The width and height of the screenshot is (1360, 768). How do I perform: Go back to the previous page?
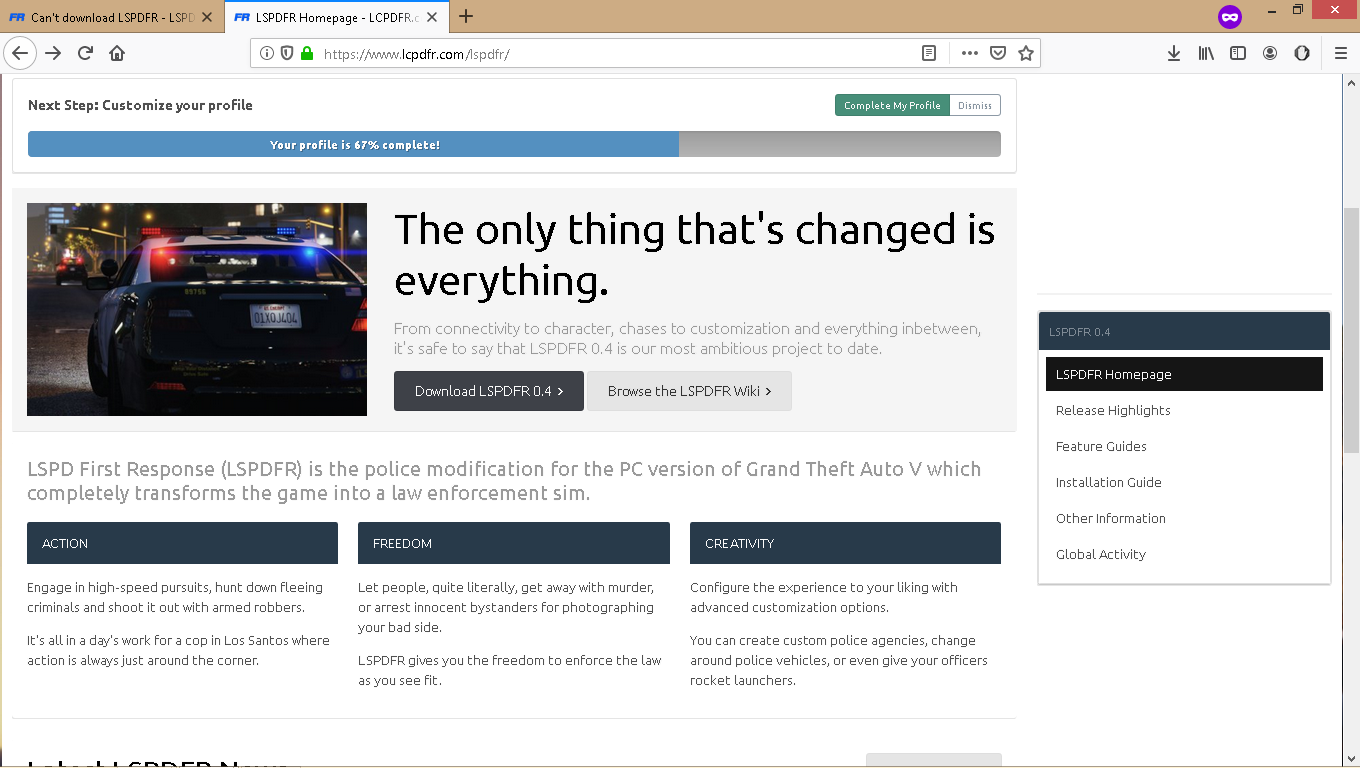click(20, 53)
